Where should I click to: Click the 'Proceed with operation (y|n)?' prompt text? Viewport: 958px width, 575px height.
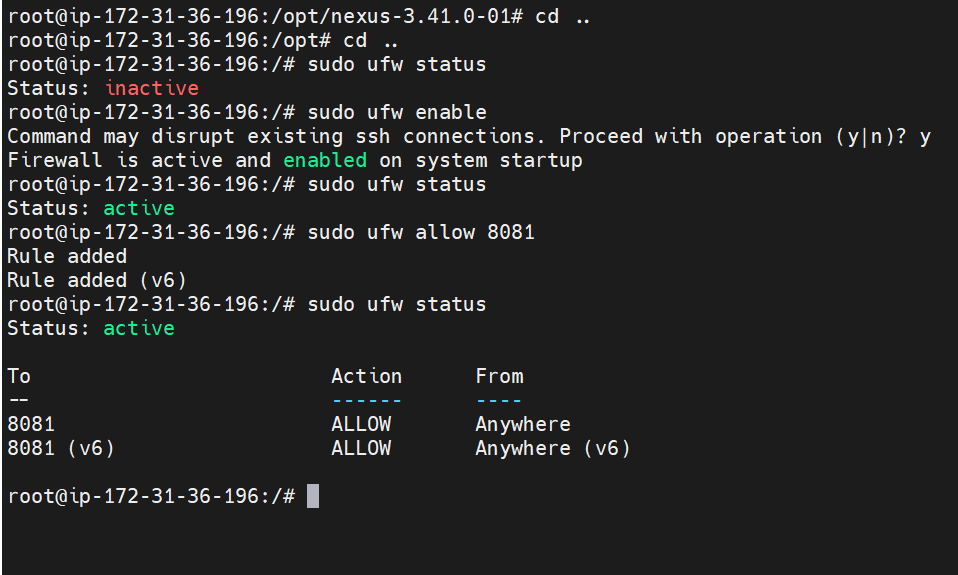(x=733, y=136)
